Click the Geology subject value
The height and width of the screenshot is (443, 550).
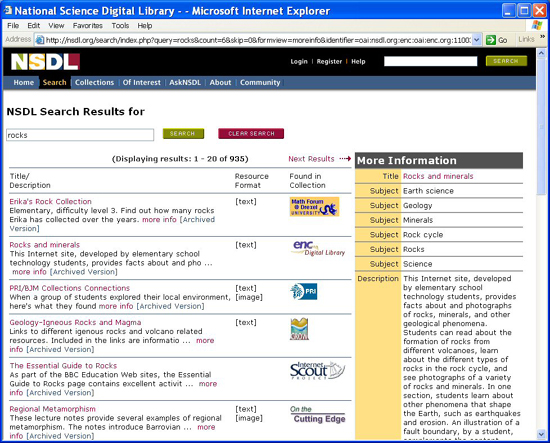pyautogui.click(x=417, y=206)
